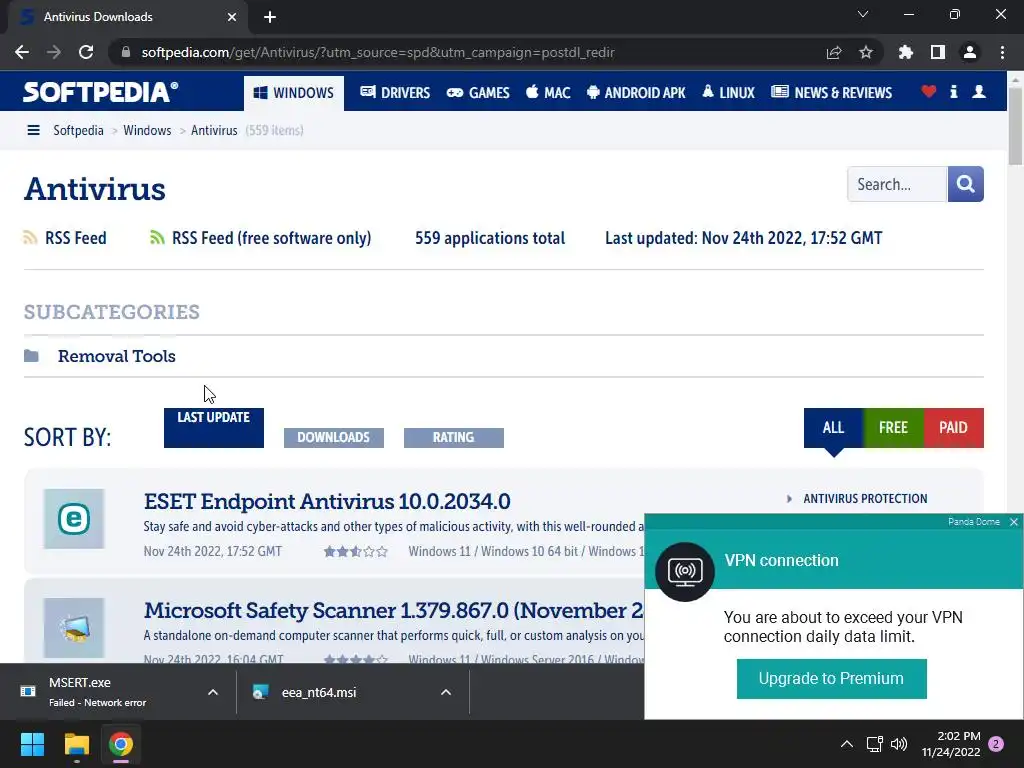This screenshot has height=768, width=1024.
Task: Open the Windows Start menu
Action: (x=32, y=744)
